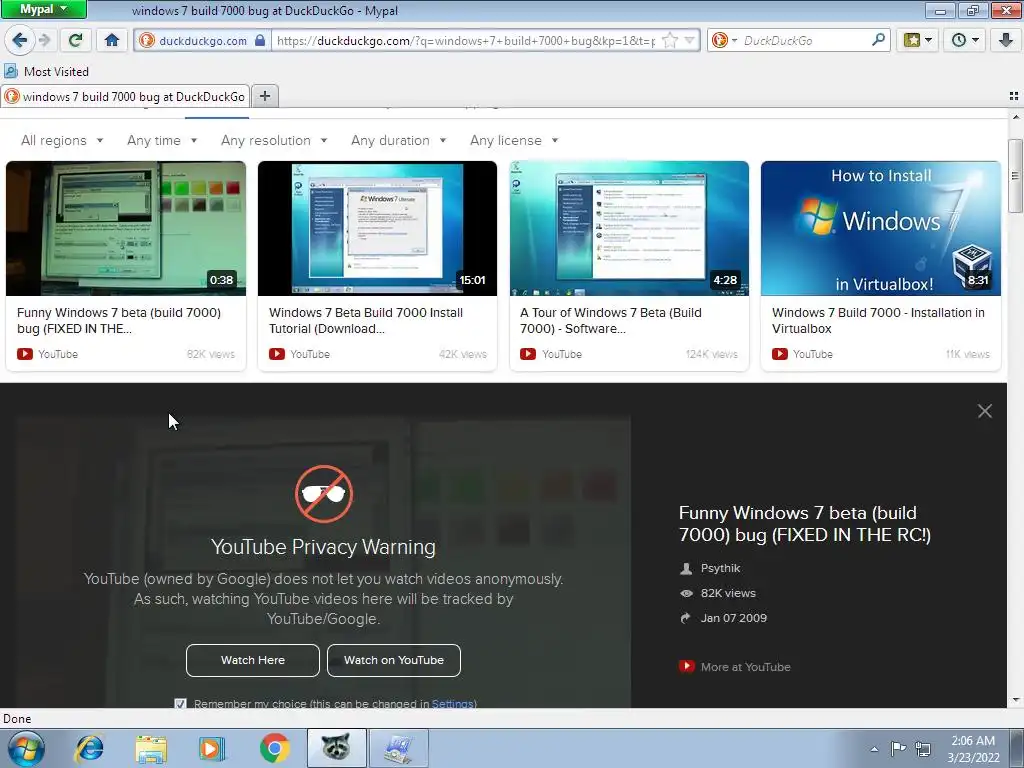Click the 82K views text in the detail panel
The height and width of the screenshot is (768, 1024).
(x=728, y=593)
